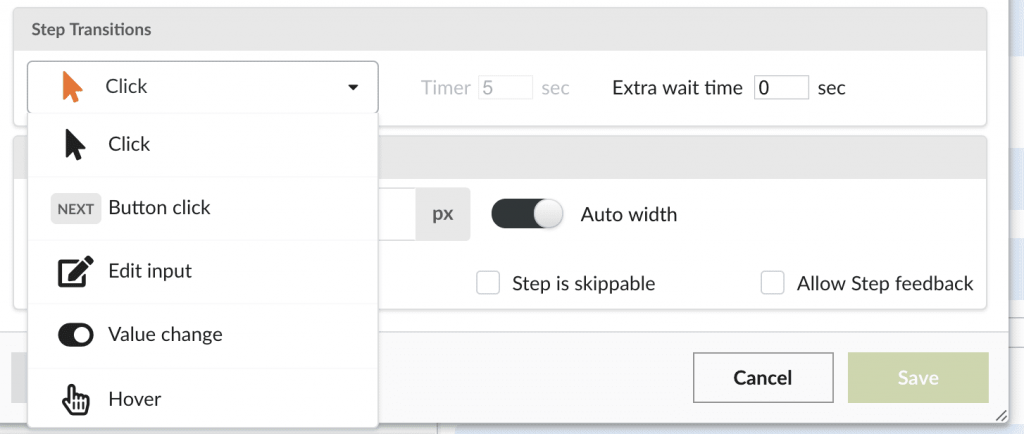Image resolution: width=1024 pixels, height=434 pixels.
Task: Collapse the transition dropdown using its caret arrow
Action: coord(353,87)
